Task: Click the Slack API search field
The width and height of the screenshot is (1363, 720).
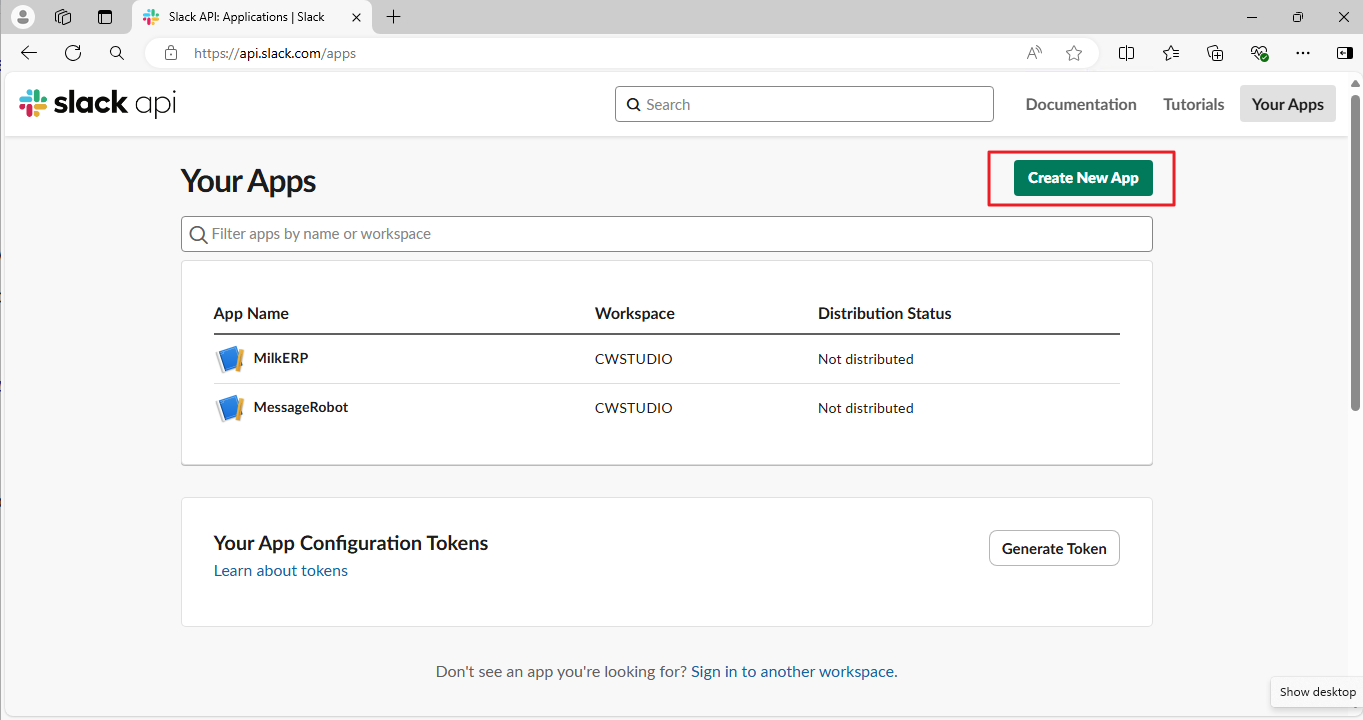Action: [804, 104]
